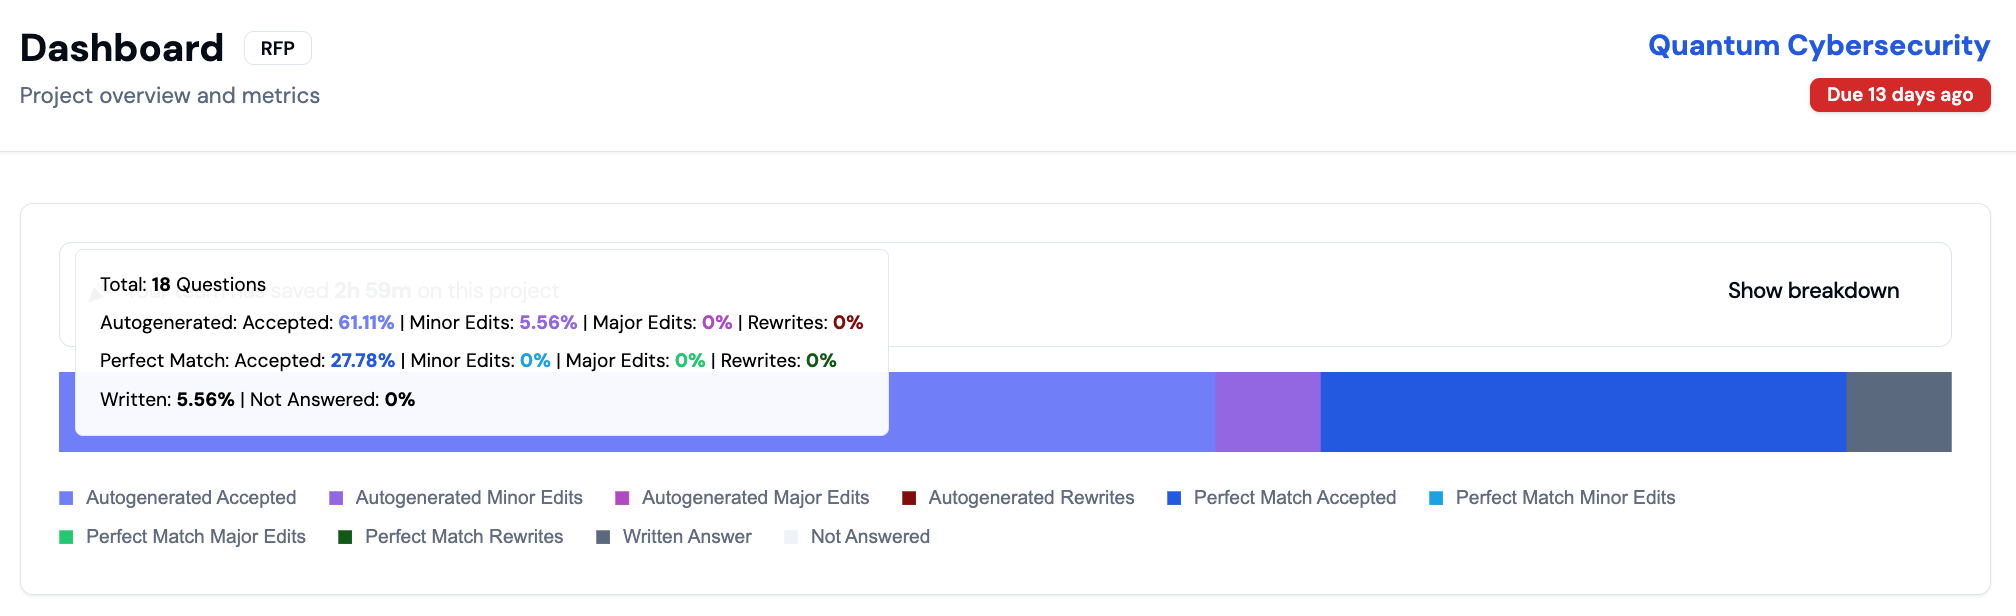Click the Autogenerated Minor Edits legend label
2016x616 pixels.
469,498
